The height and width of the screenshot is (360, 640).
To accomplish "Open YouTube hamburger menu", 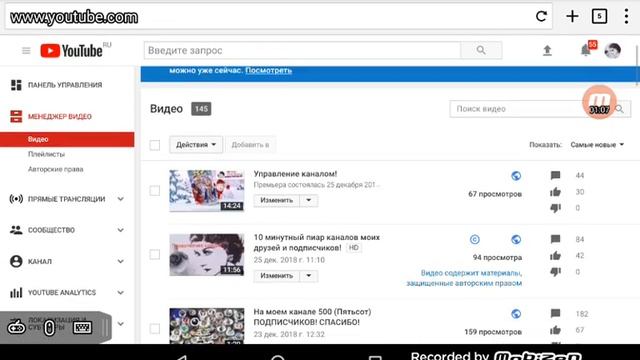I will pyautogui.click(x=26, y=51).
